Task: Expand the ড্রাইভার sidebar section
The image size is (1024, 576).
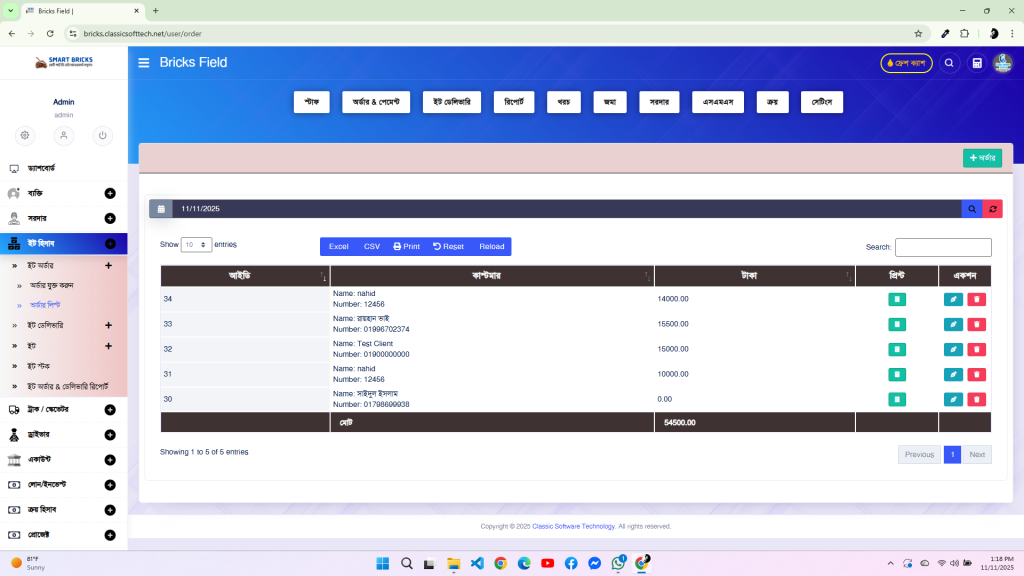Action: coord(110,434)
